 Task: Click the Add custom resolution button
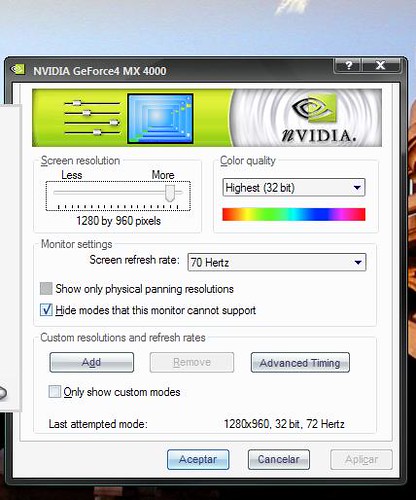coord(92,362)
